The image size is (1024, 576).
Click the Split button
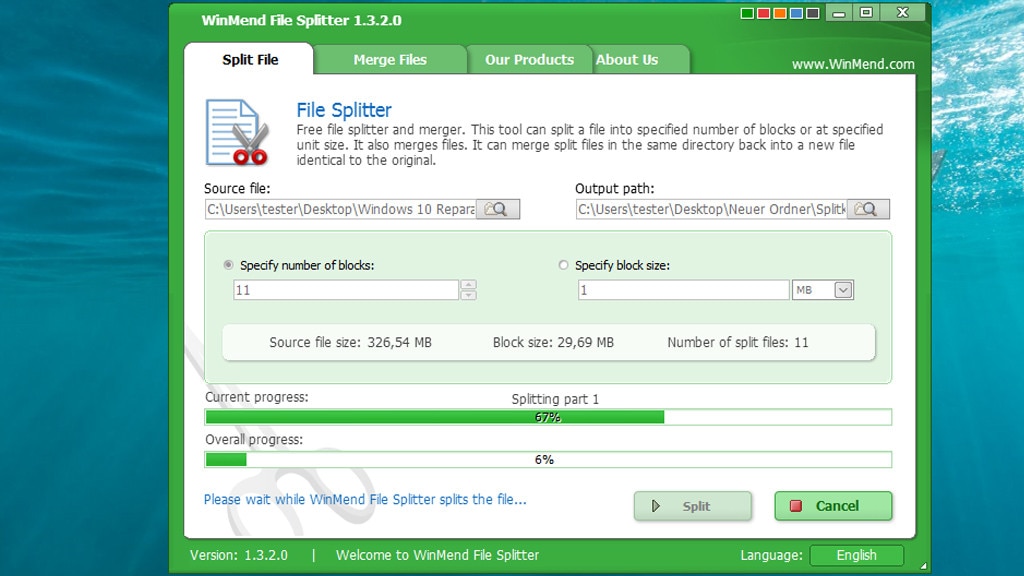[692, 506]
